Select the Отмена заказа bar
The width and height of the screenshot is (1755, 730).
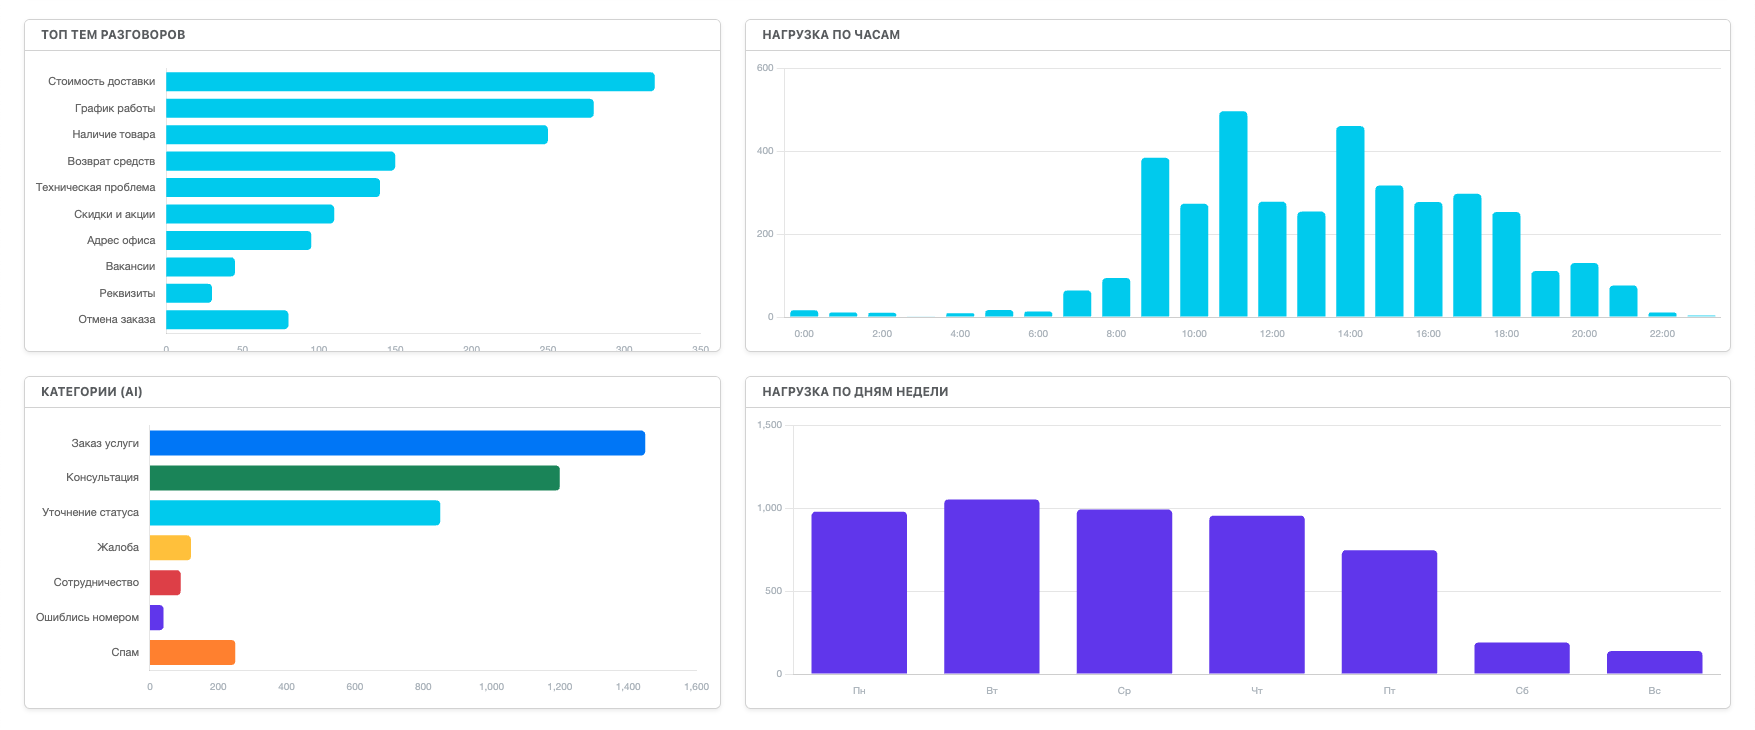227,320
